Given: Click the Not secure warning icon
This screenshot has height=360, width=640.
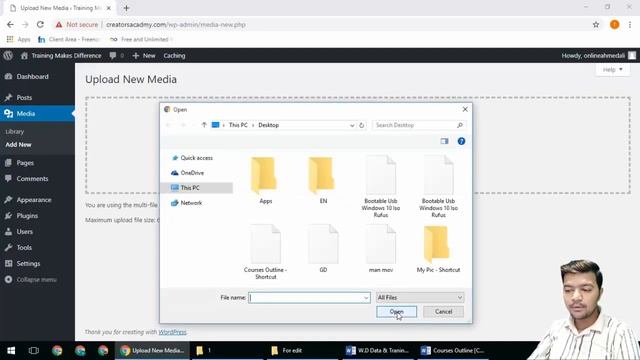Looking at the screenshot, I should (59, 24).
